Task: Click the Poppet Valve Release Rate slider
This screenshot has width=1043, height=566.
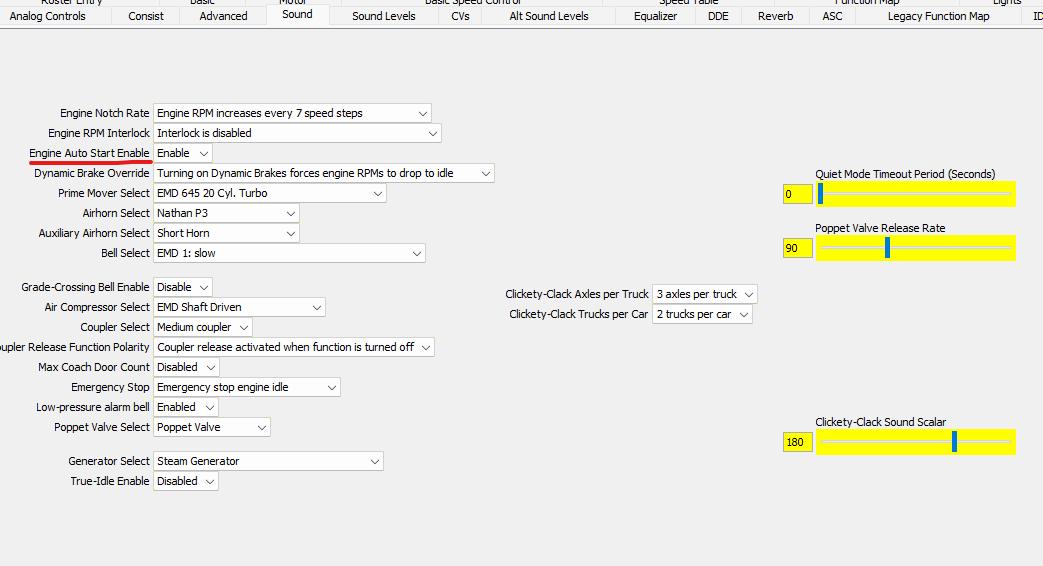Action: [x=915, y=247]
